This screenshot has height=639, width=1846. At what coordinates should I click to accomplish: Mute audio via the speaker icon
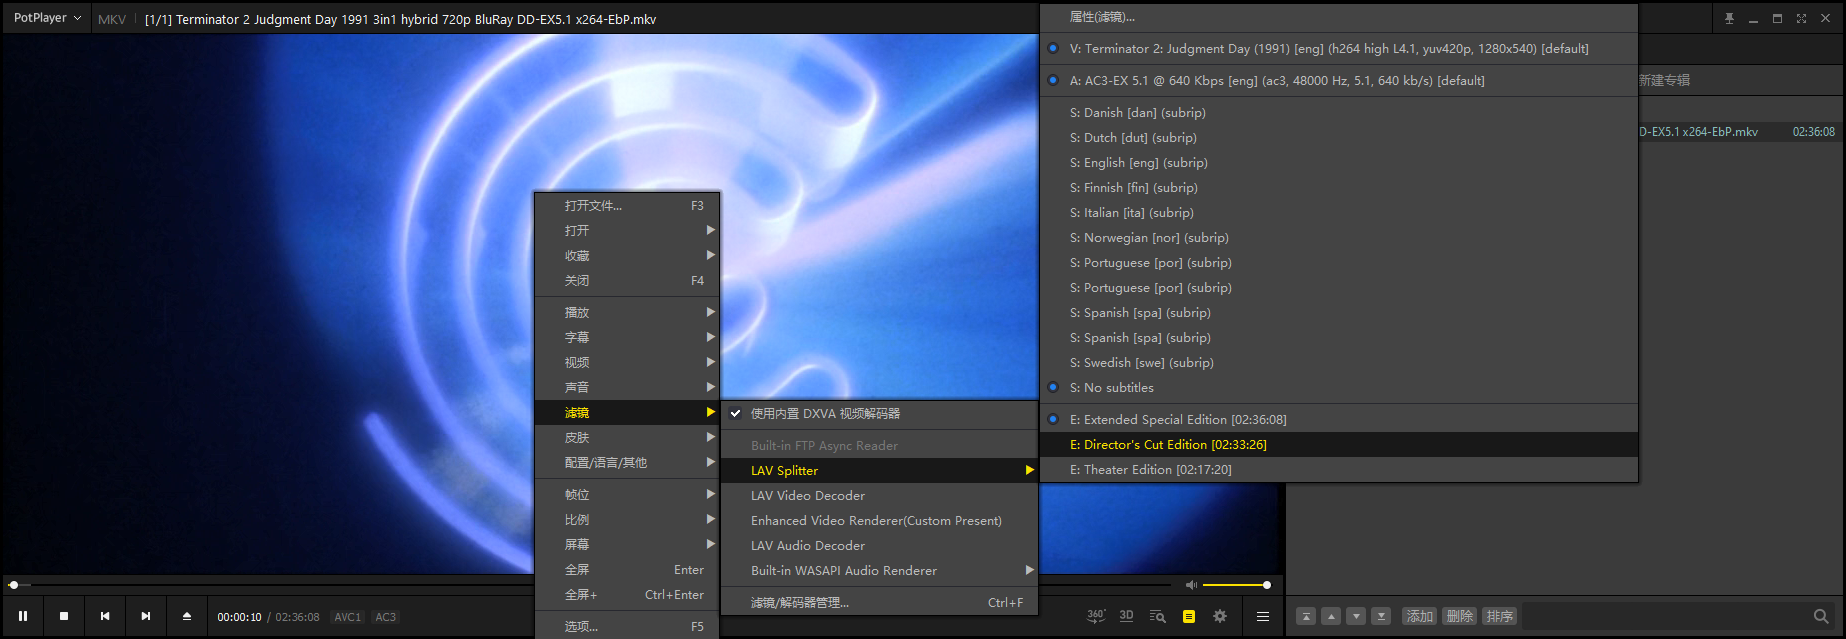[1190, 585]
